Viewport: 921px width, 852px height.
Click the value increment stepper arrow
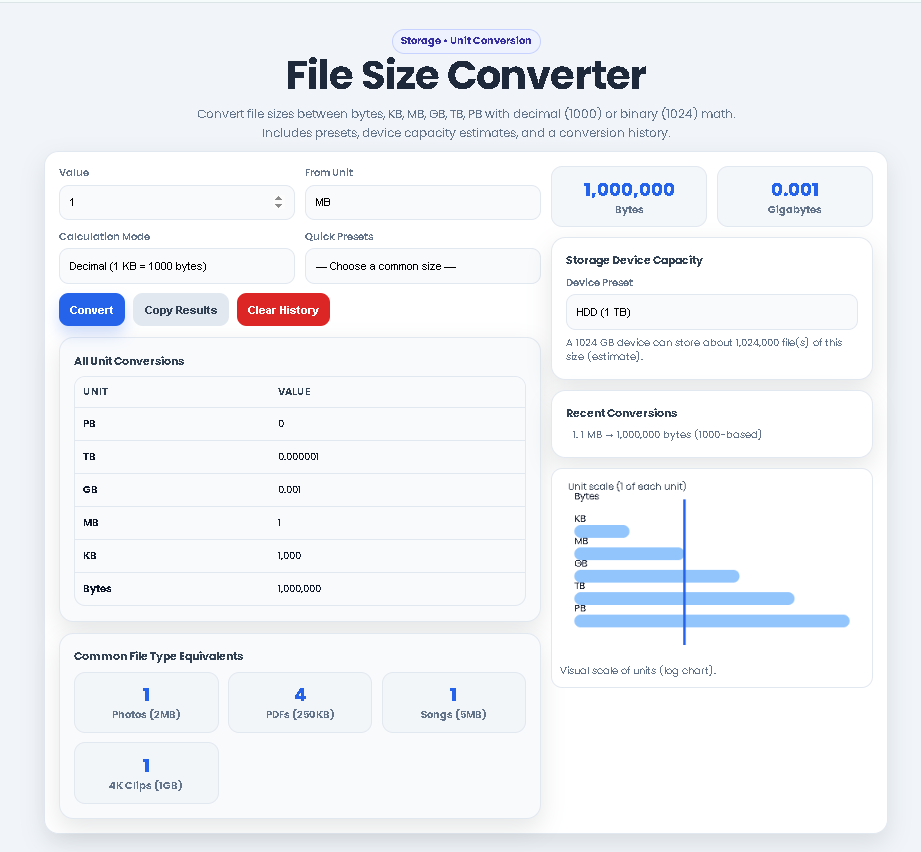click(278, 197)
